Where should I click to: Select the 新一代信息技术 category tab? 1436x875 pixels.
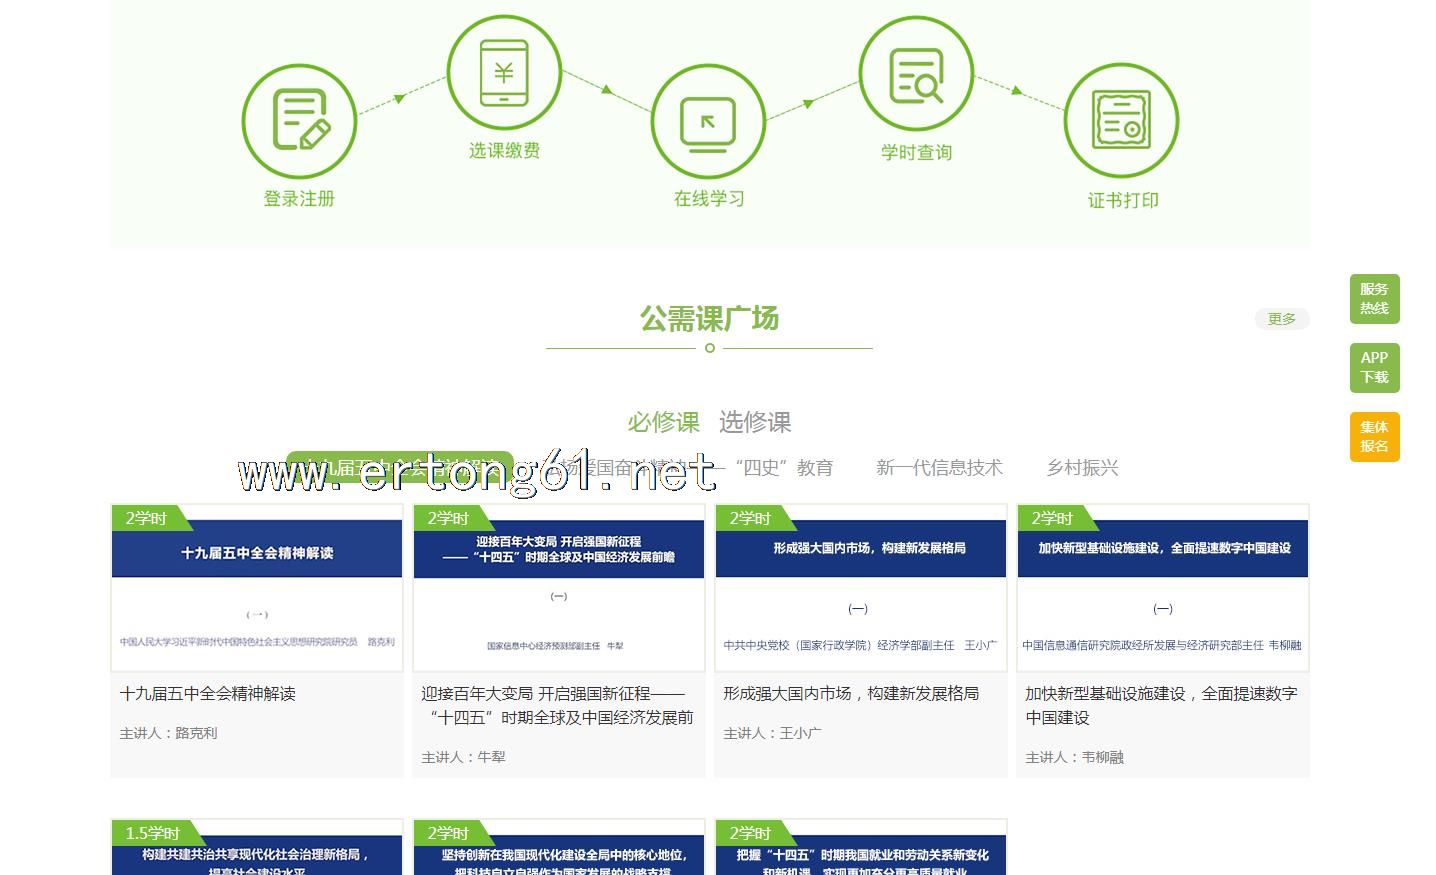coord(939,468)
